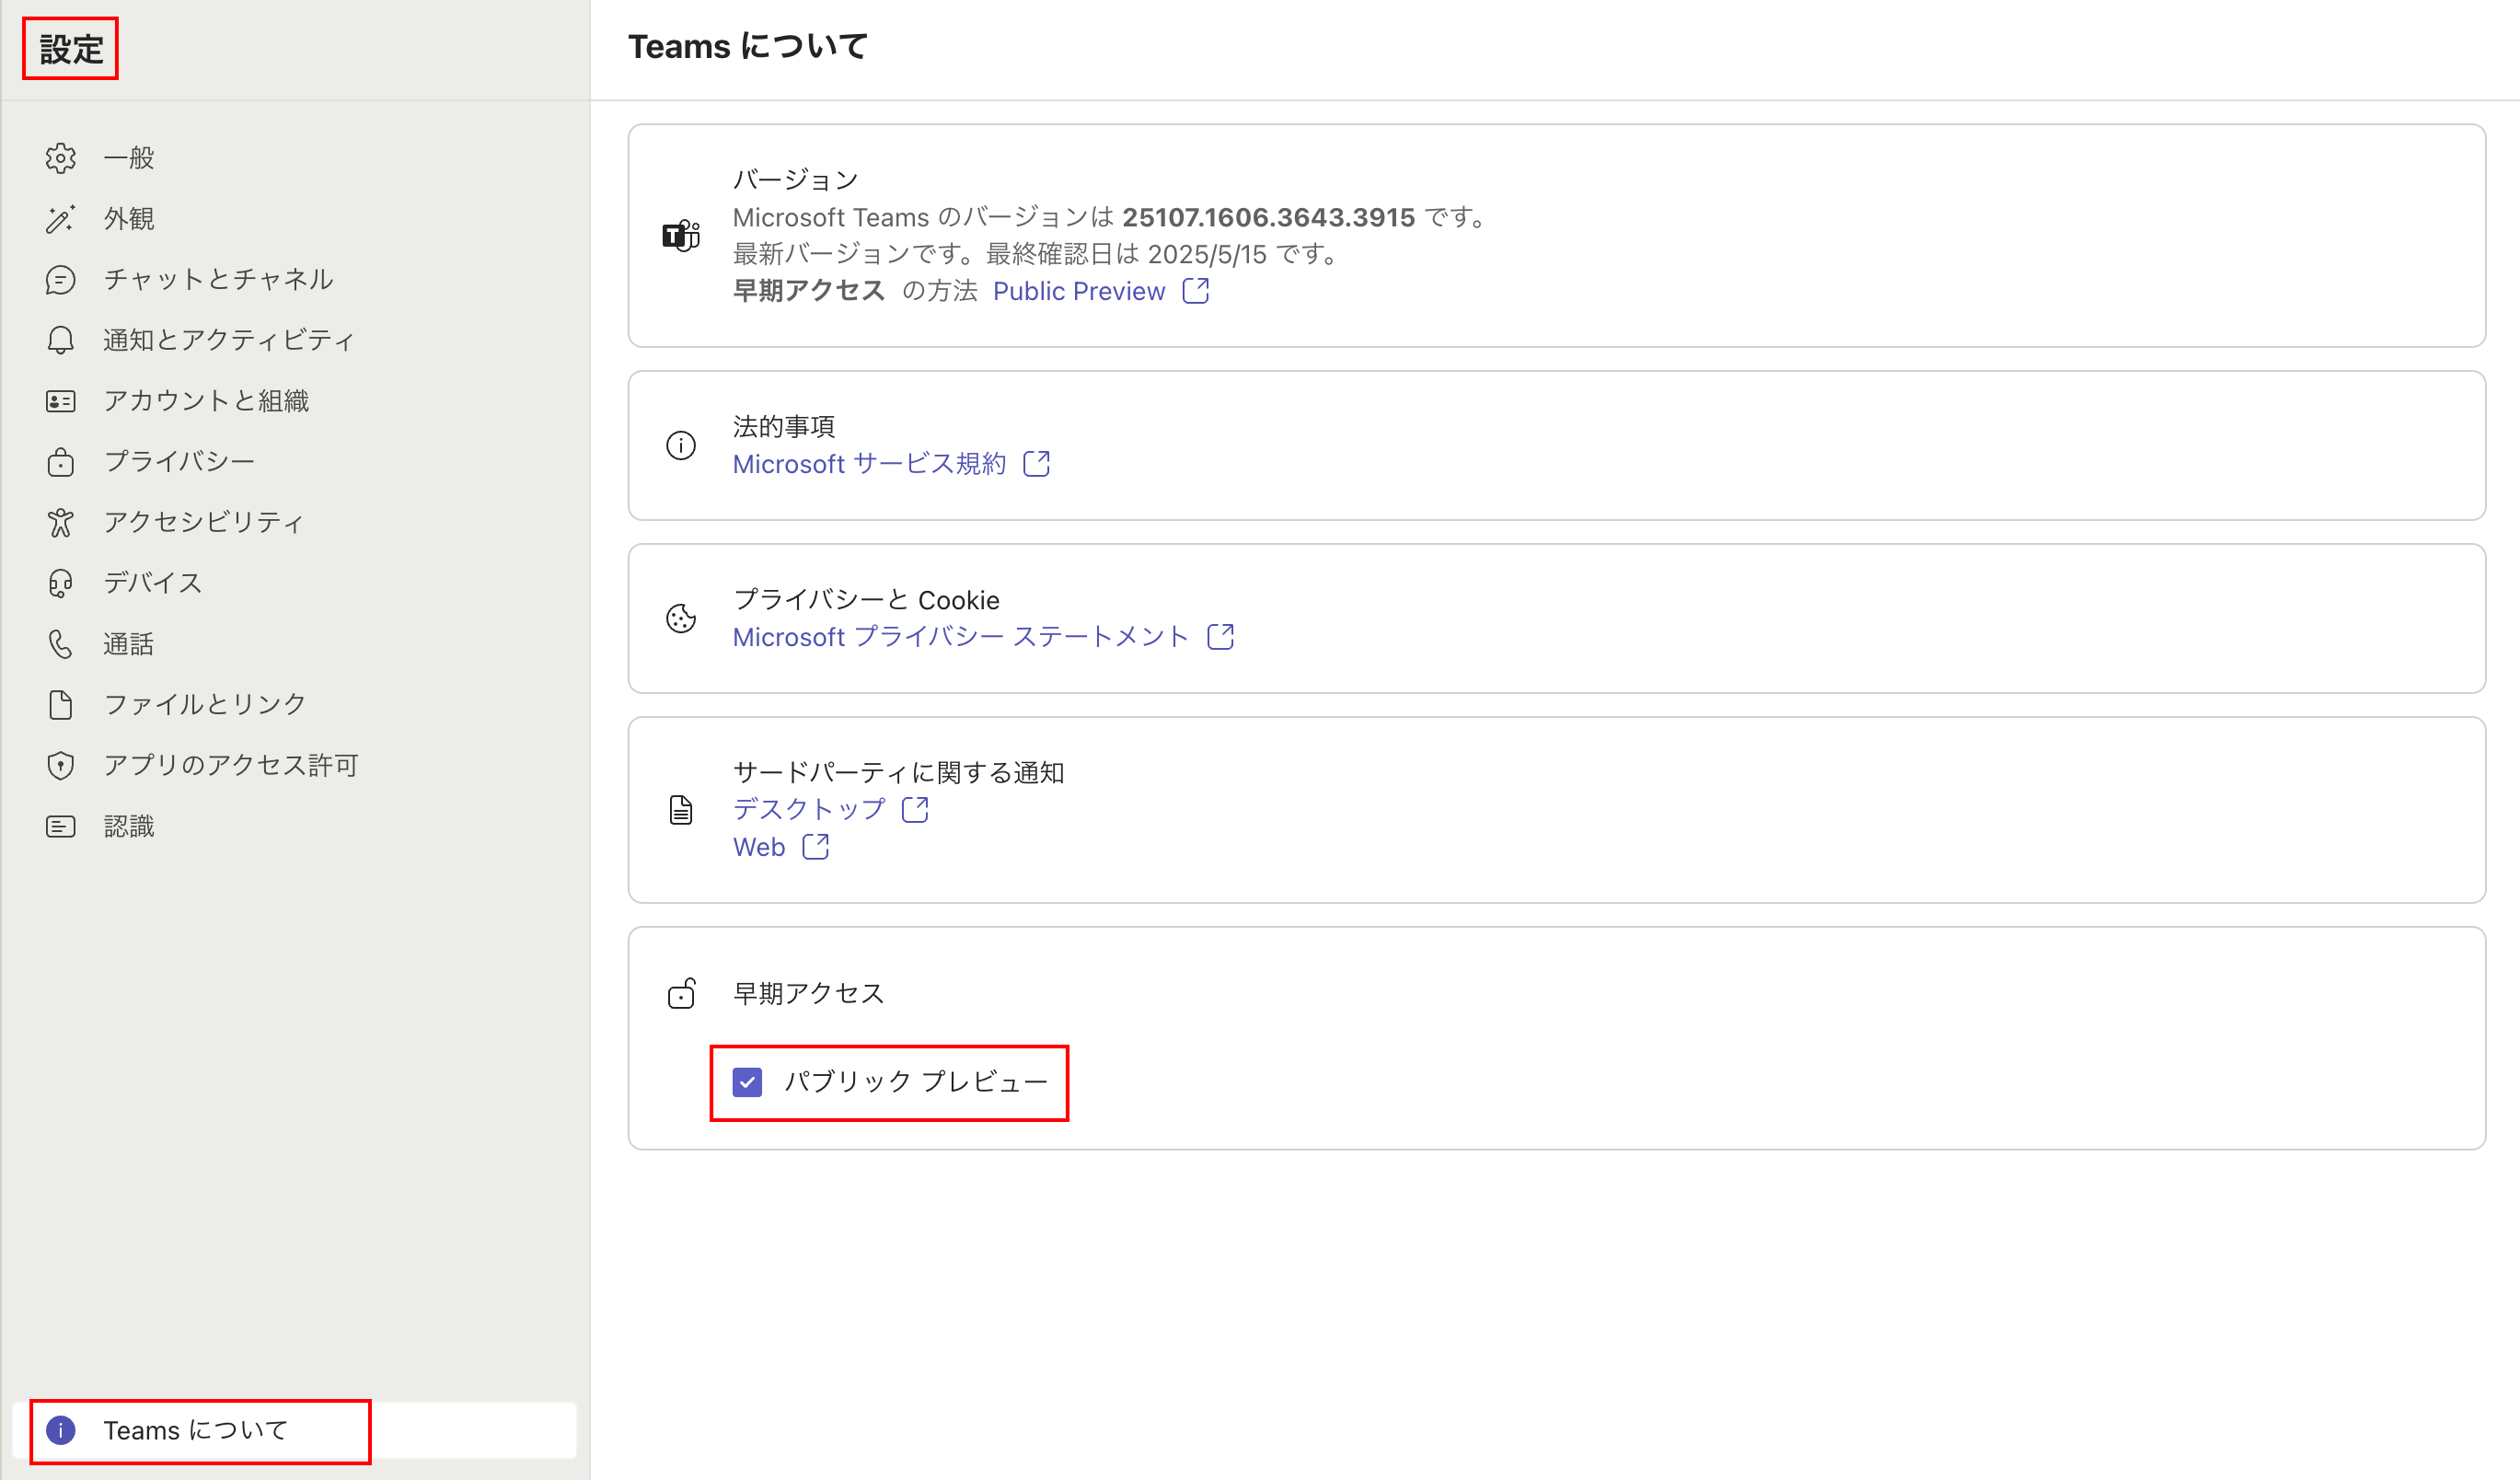Image resolution: width=2520 pixels, height=1480 pixels.
Task: Click the cookie icon in プライバシーと Cookie card
Action: 681,619
